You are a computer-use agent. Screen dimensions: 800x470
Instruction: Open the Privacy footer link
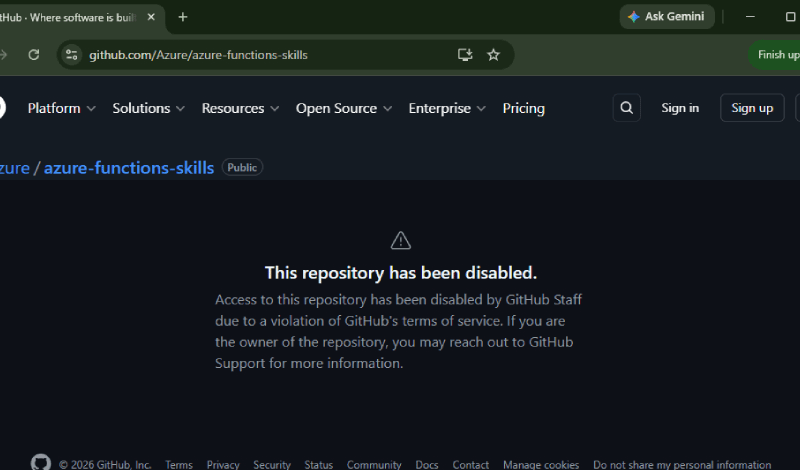tap(223, 464)
